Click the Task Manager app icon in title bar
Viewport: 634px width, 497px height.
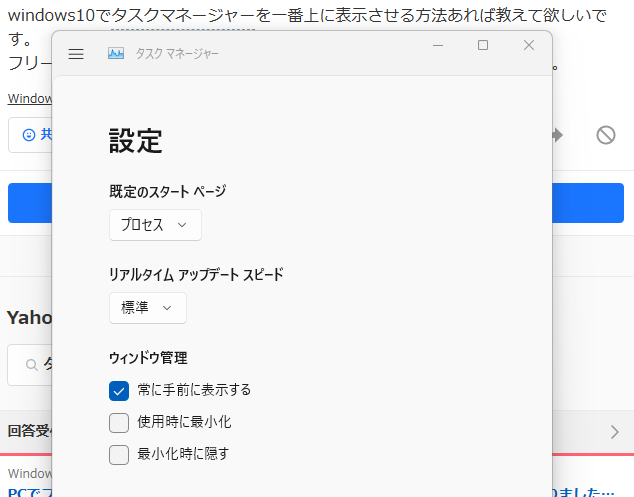point(116,53)
